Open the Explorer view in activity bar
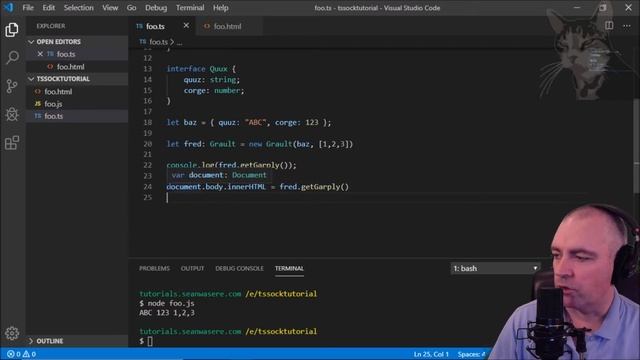This screenshot has height=360, width=640. pos(12,29)
